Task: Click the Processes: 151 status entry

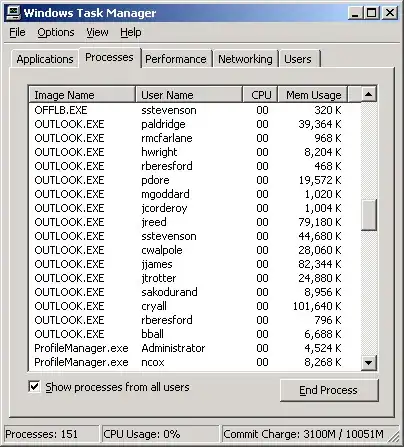Action: pos(52,434)
